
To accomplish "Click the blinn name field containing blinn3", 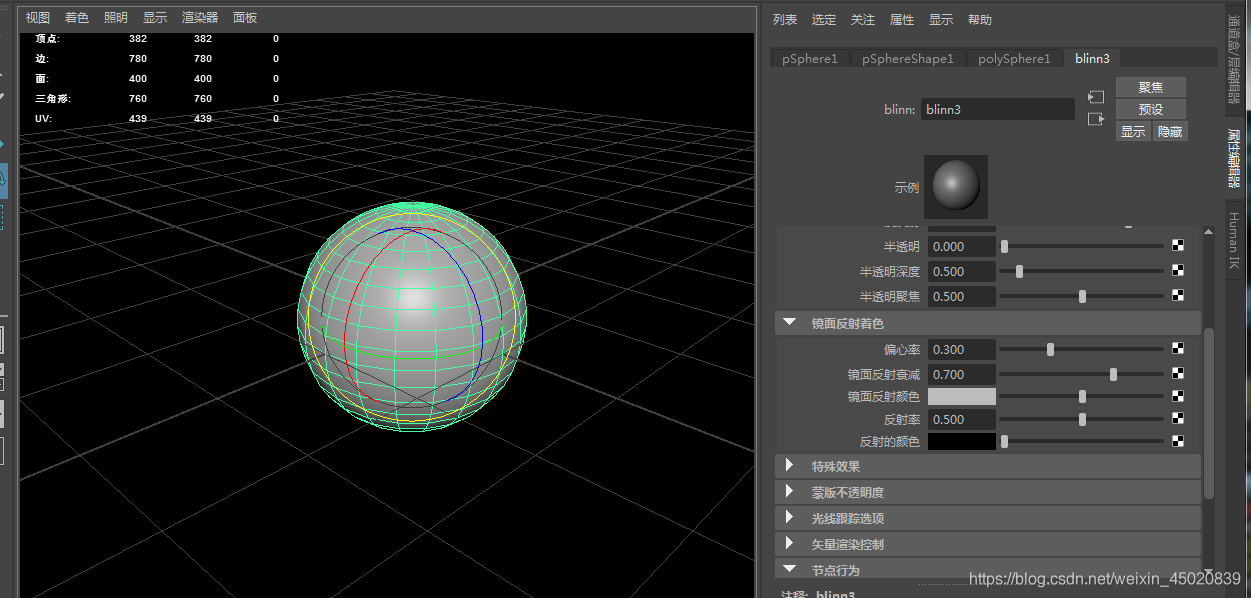I will pyautogui.click(x=998, y=109).
